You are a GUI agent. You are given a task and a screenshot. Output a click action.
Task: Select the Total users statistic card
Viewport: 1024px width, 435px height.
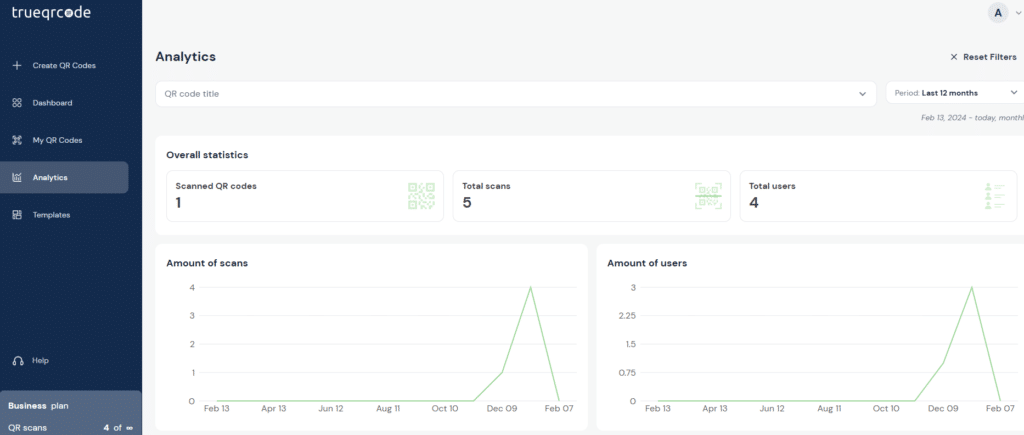click(x=878, y=196)
